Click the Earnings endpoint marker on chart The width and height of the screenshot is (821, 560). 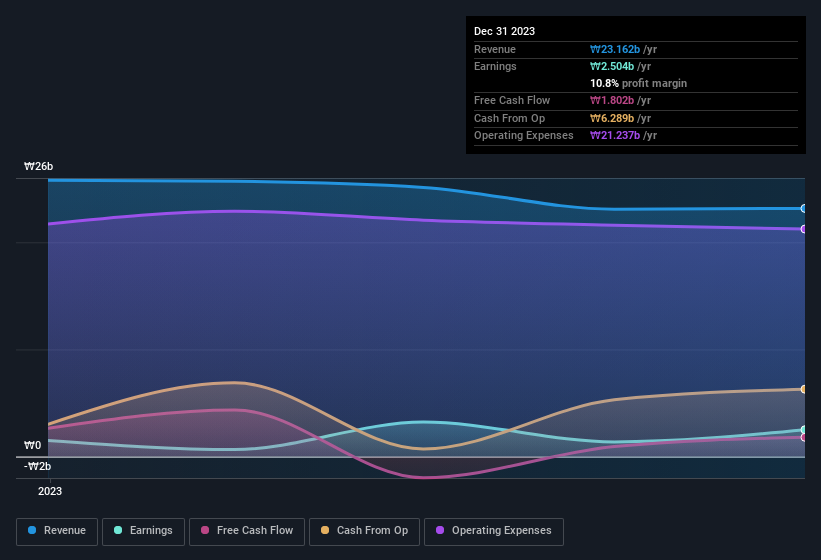804,430
